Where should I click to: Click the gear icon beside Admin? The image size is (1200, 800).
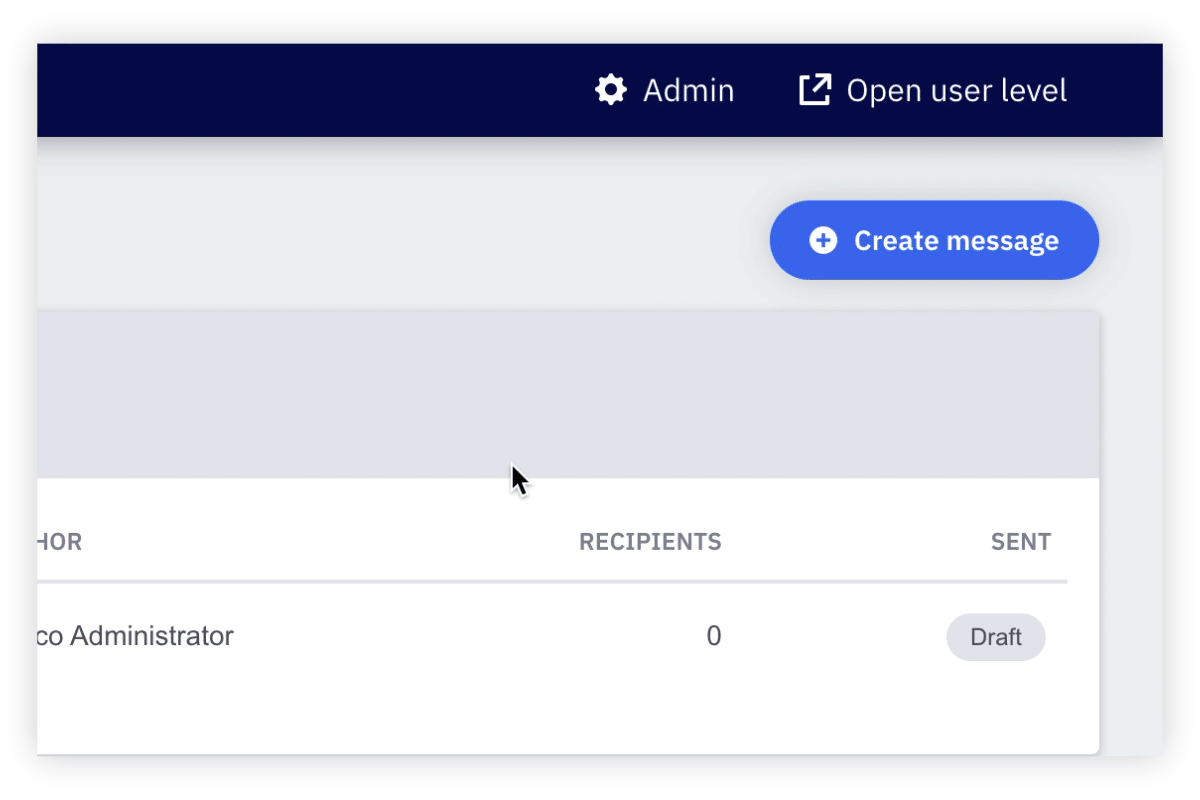pos(610,90)
